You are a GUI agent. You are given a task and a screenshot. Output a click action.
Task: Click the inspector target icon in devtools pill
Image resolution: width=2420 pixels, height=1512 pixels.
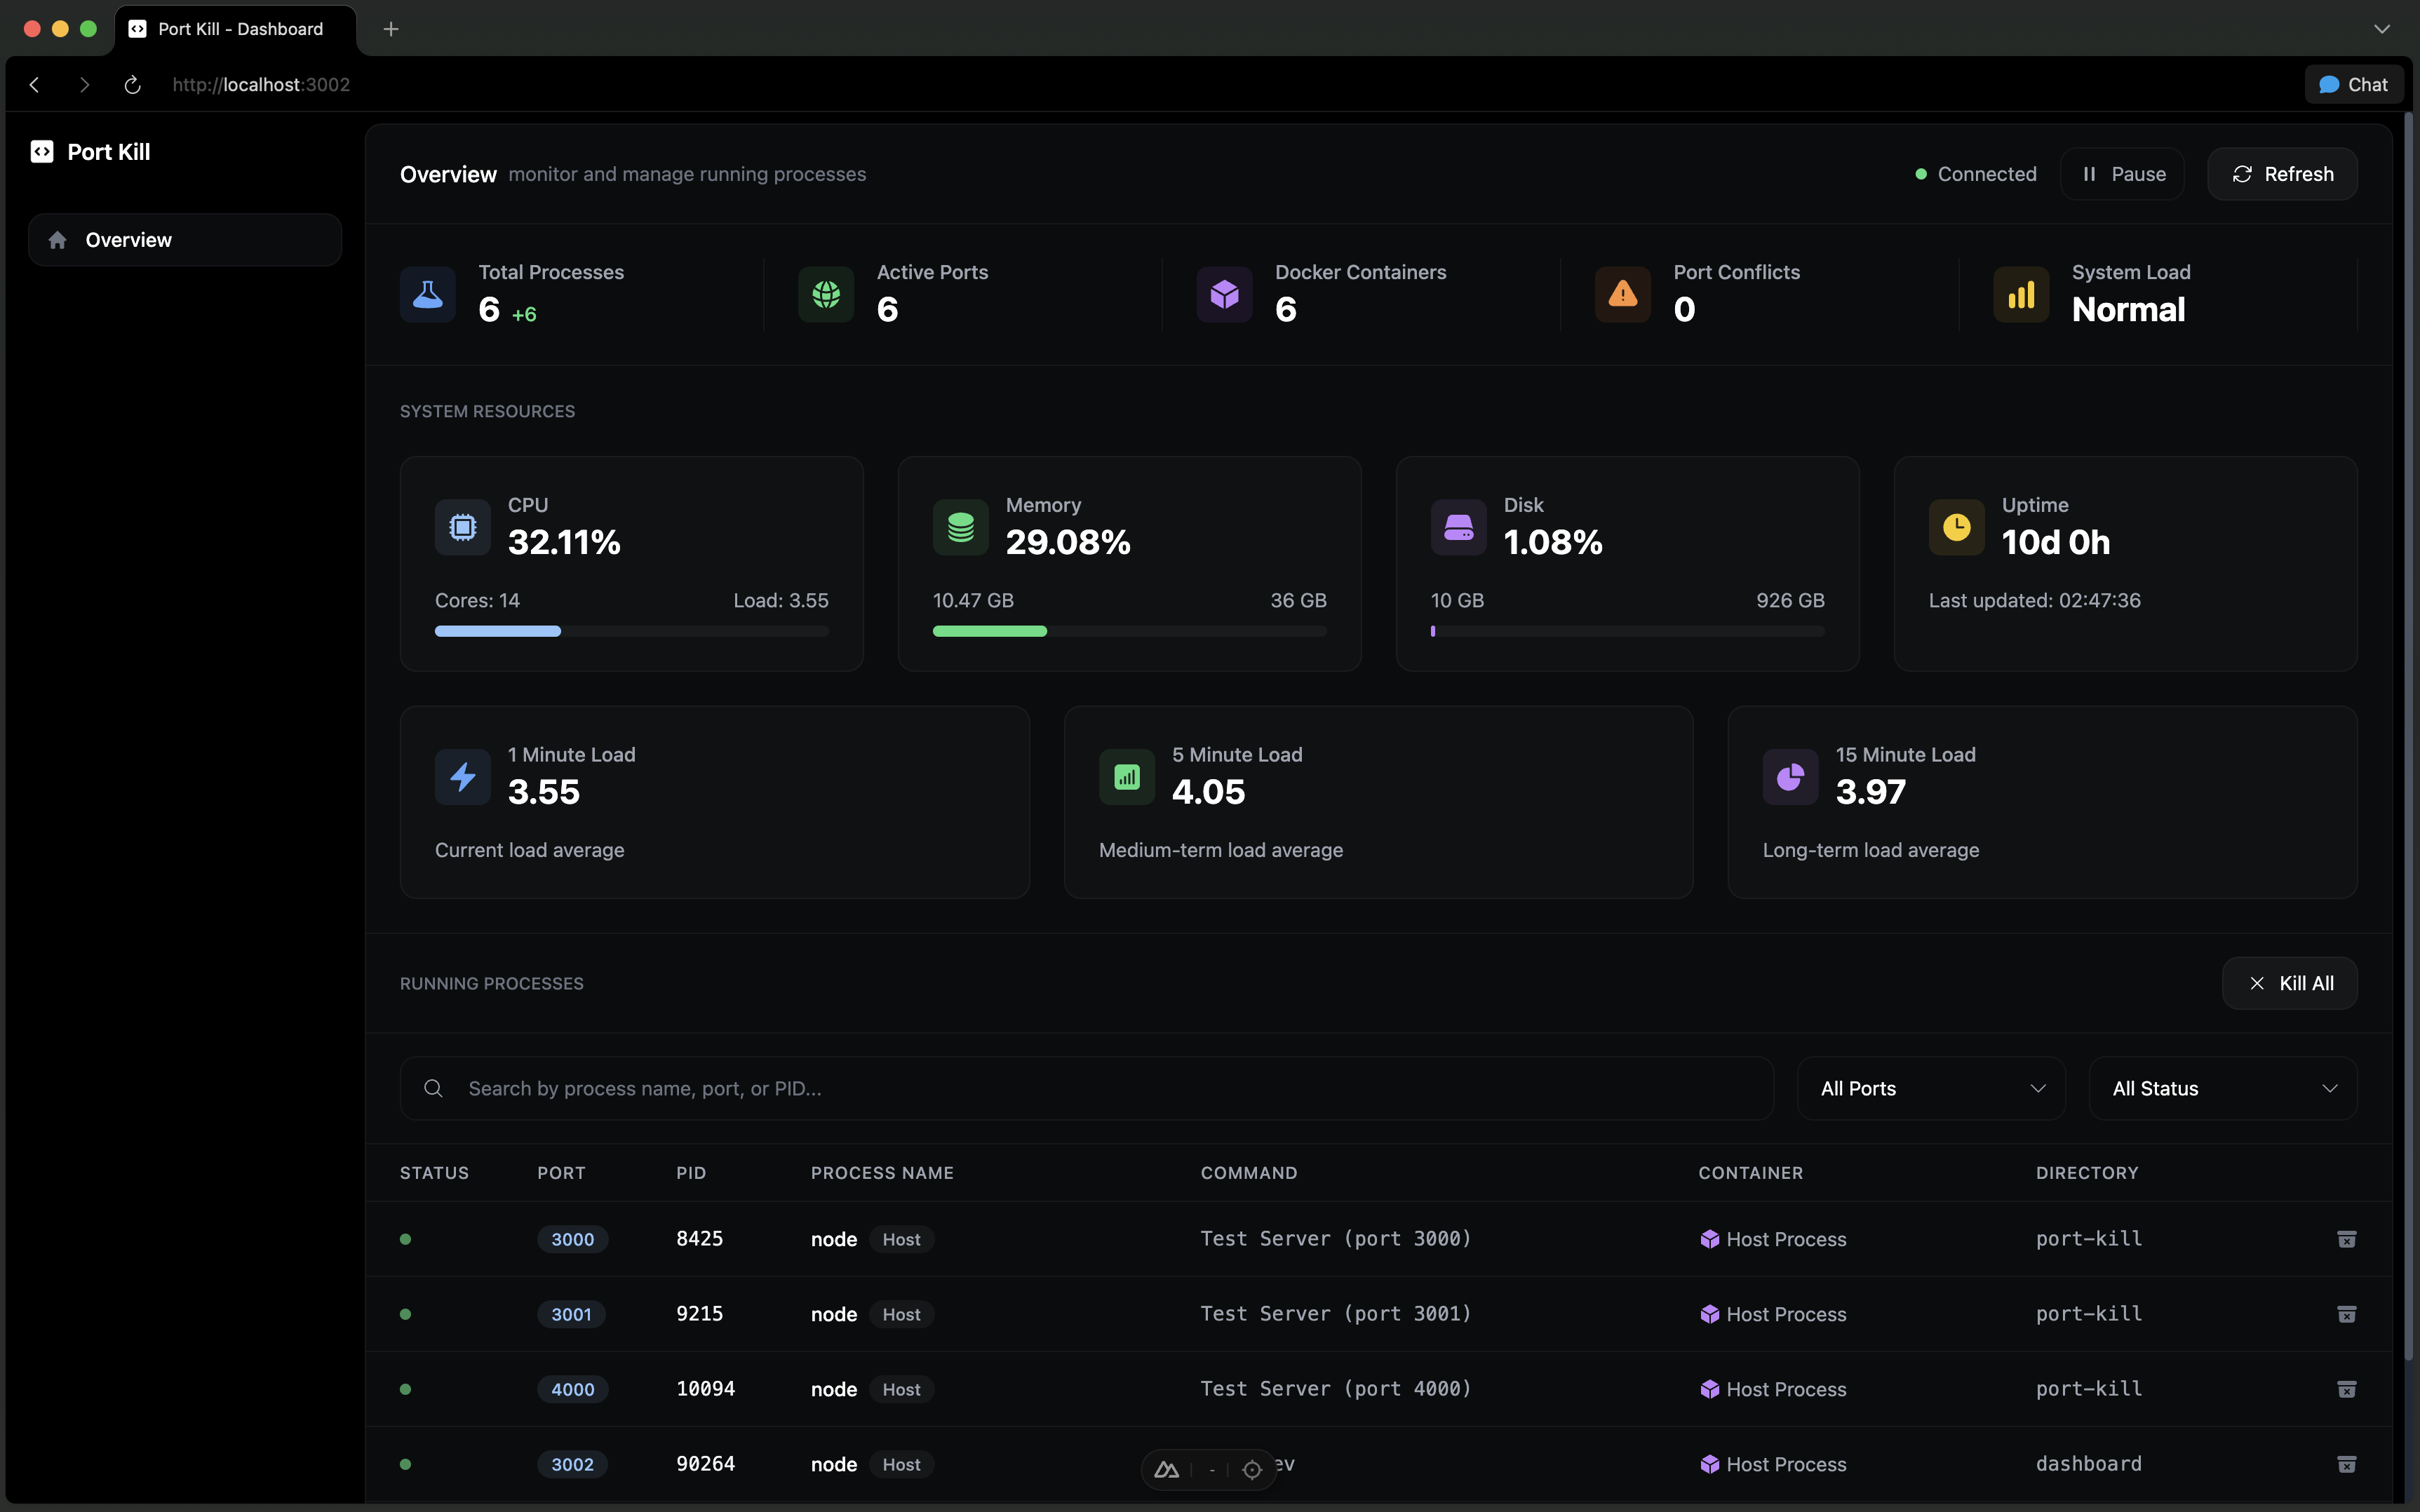1252,1469
